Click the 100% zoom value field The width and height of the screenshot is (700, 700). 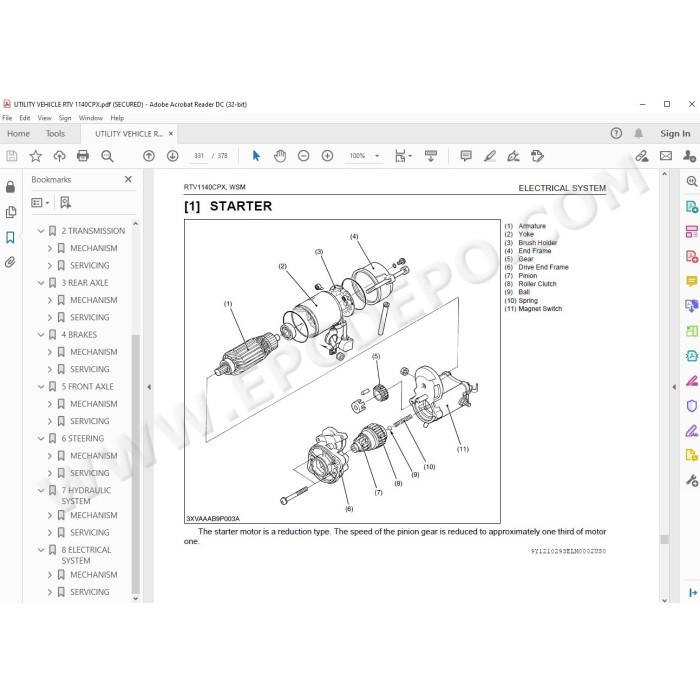tap(357, 156)
